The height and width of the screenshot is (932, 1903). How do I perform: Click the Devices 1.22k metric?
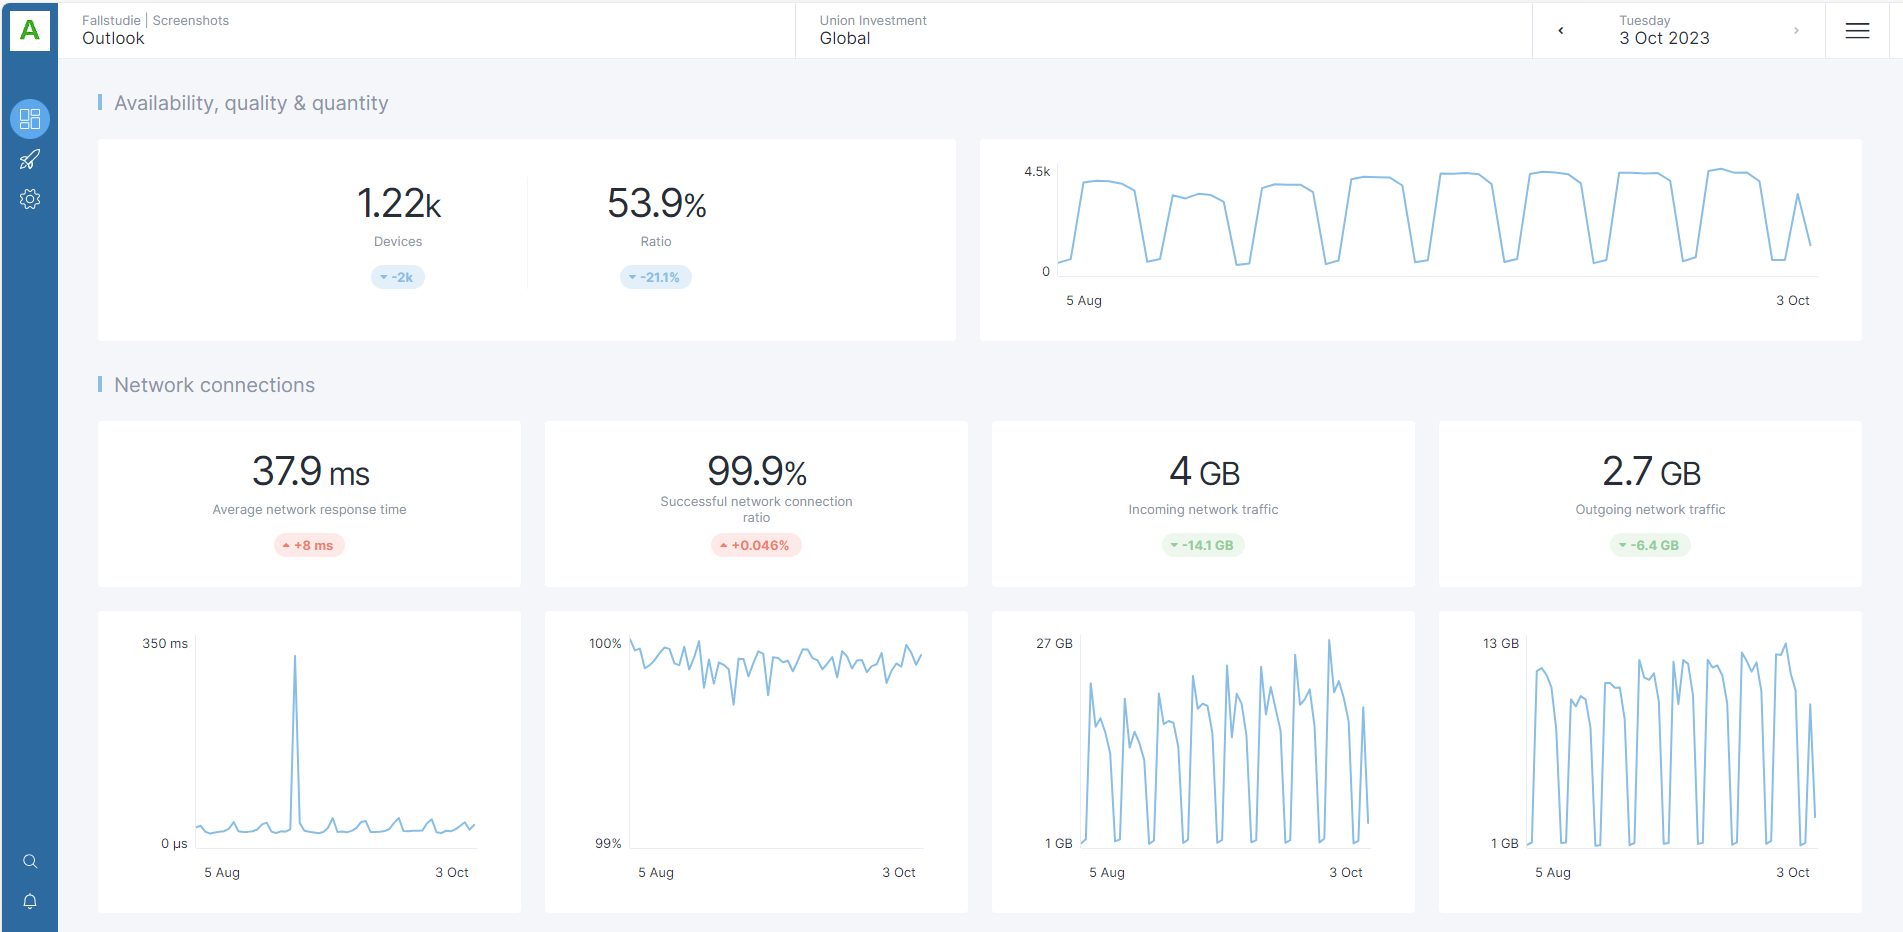coord(398,216)
